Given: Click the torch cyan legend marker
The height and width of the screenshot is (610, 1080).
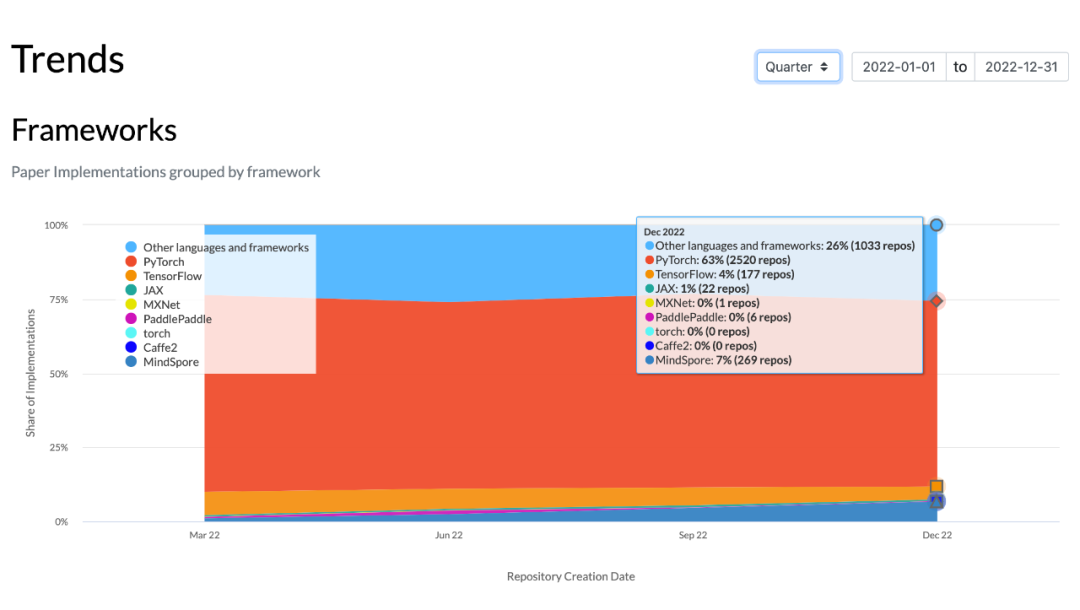Looking at the screenshot, I should click(x=131, y=333).
